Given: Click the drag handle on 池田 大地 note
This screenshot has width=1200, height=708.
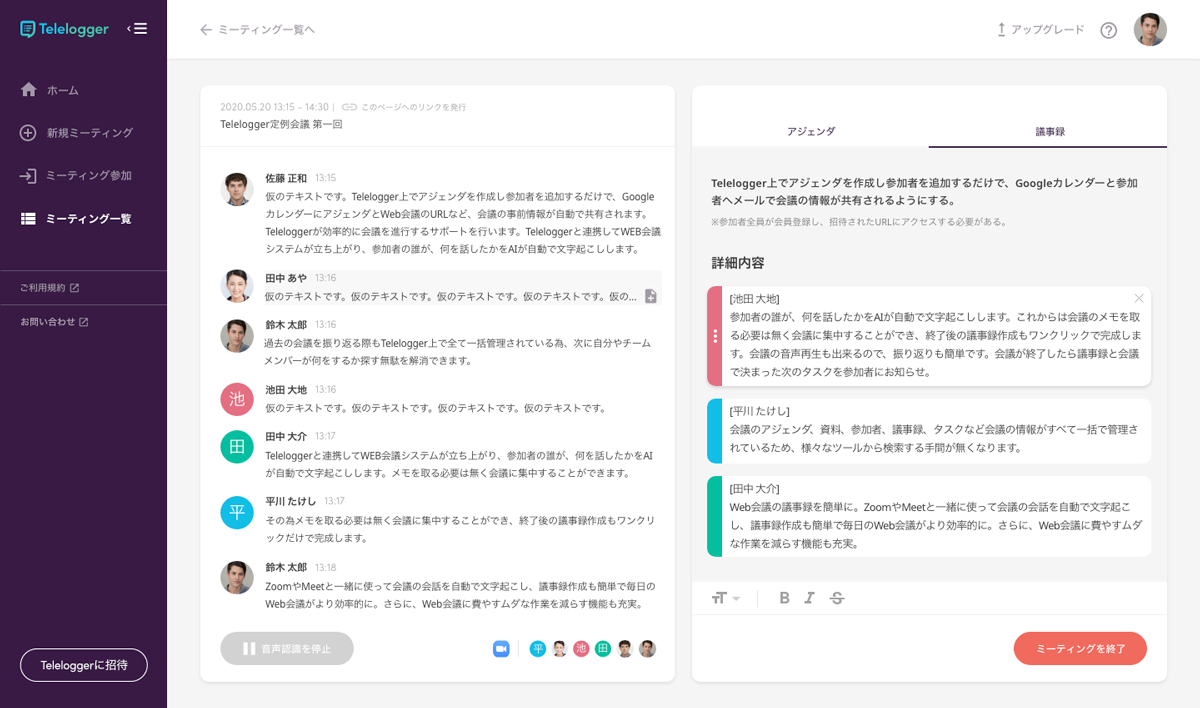Looking at the screenshot, I should click(715, 336).
